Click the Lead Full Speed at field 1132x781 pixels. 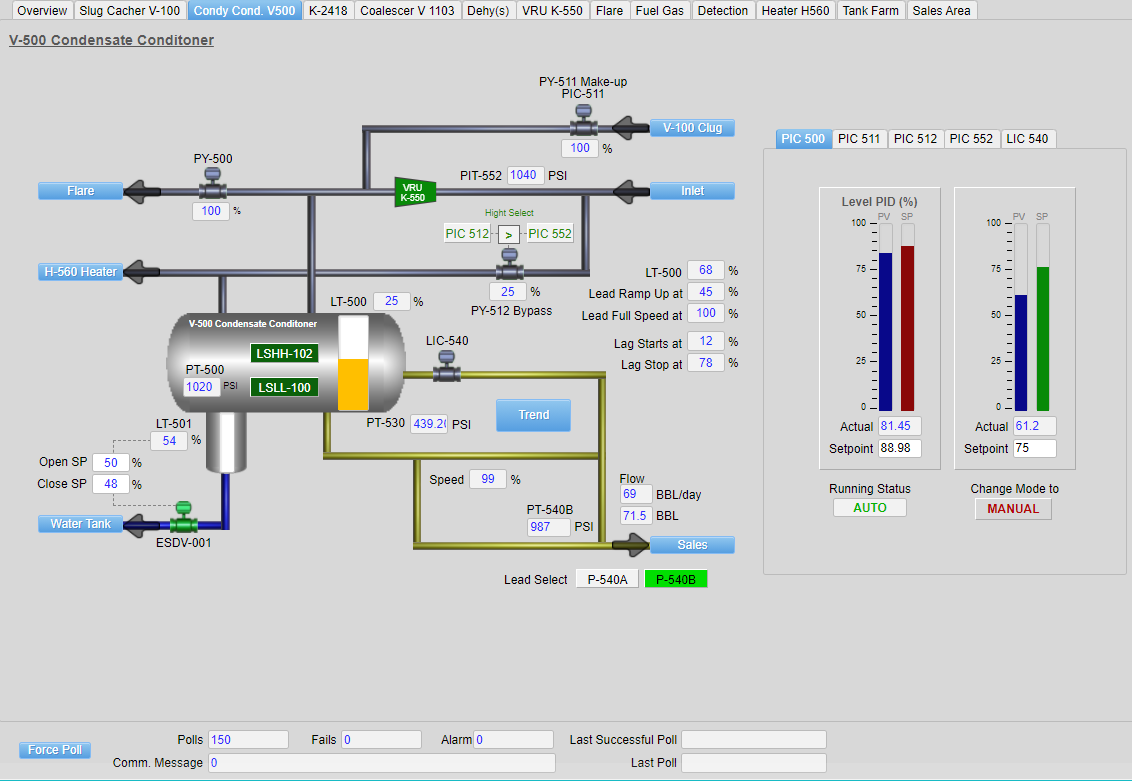705,313
